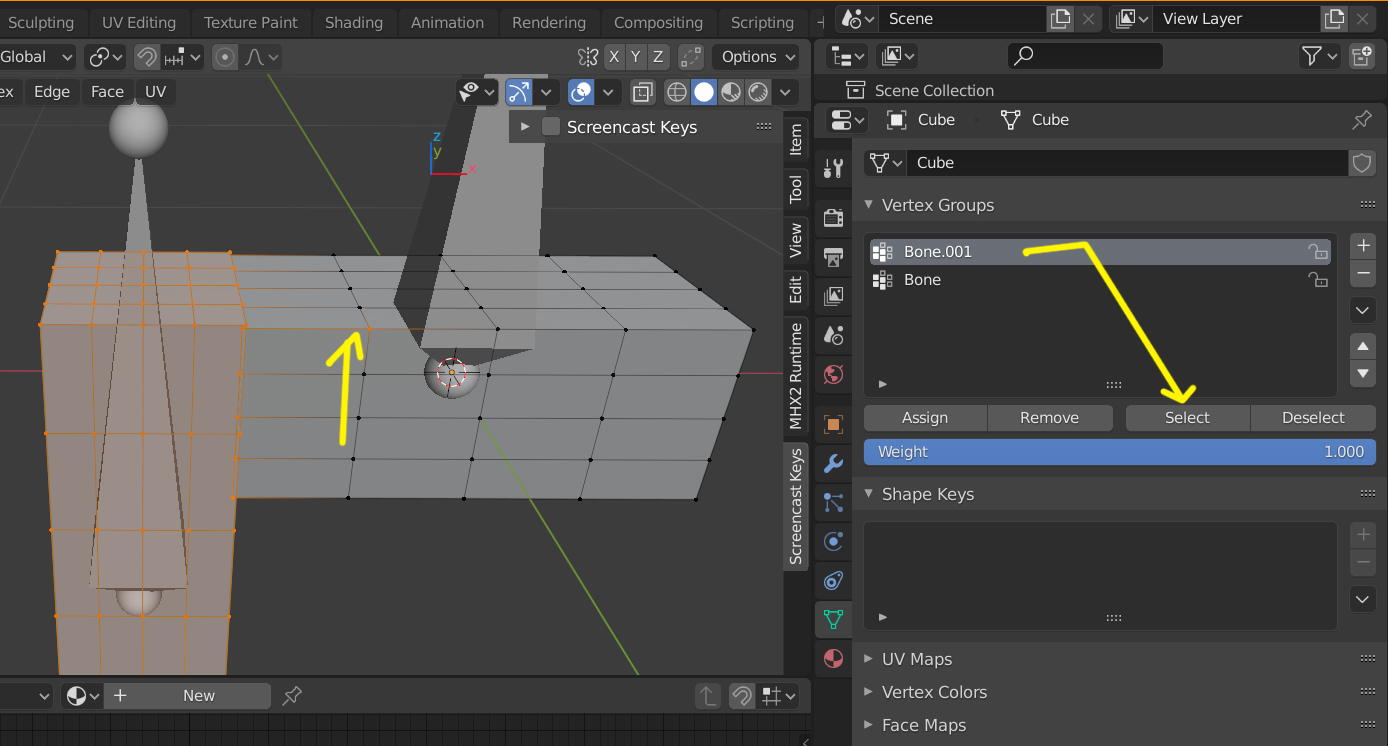Switch viewport to wireframe shading
This screenshot has height=746, width=1388.
pos(677,92)
